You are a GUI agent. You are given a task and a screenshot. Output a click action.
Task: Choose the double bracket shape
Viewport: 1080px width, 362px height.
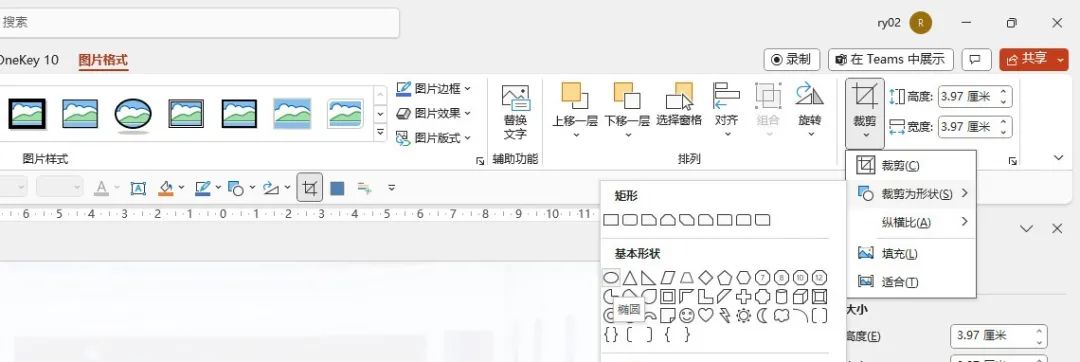[x=819, y=315]
